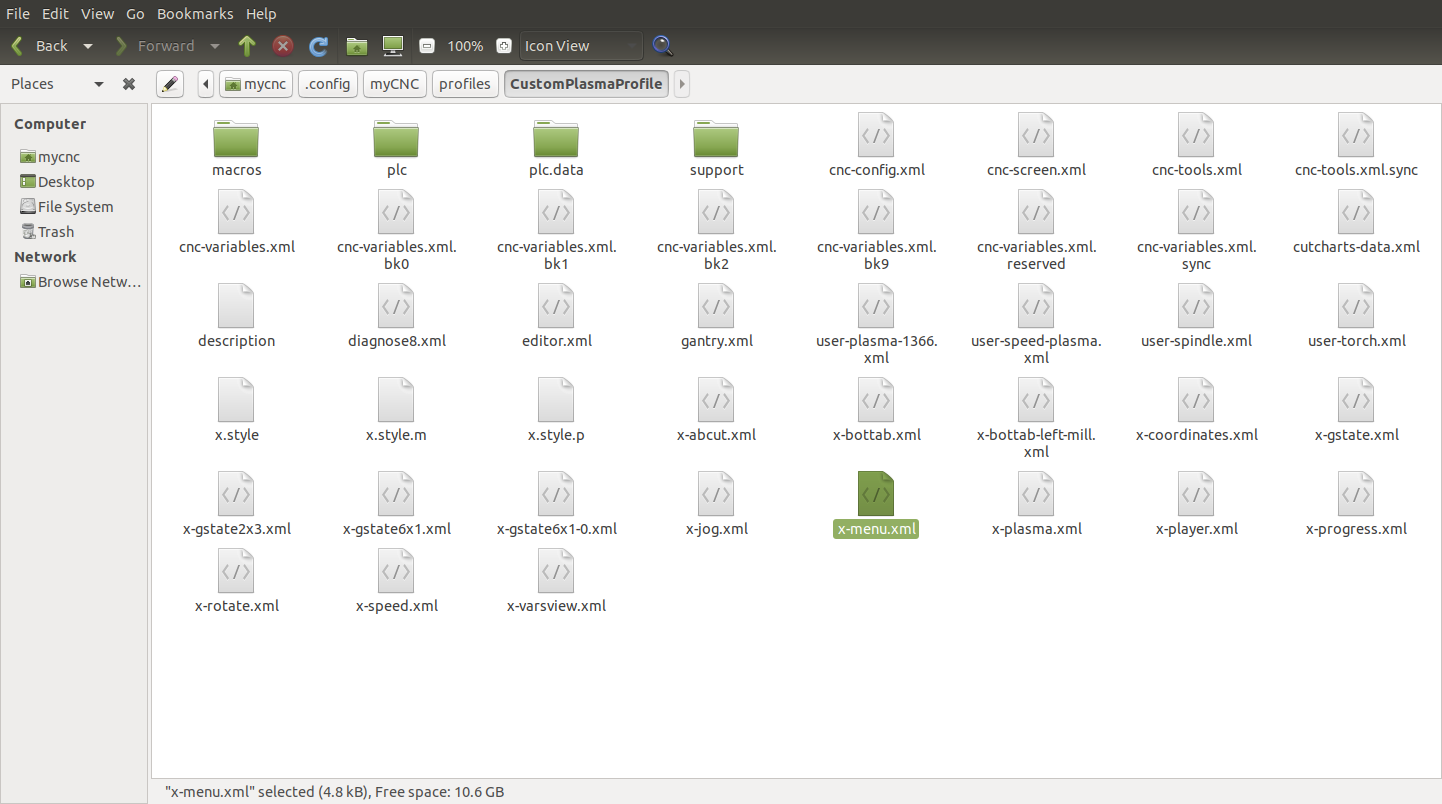
Task: Click the Back button
Action: point(41,46)
